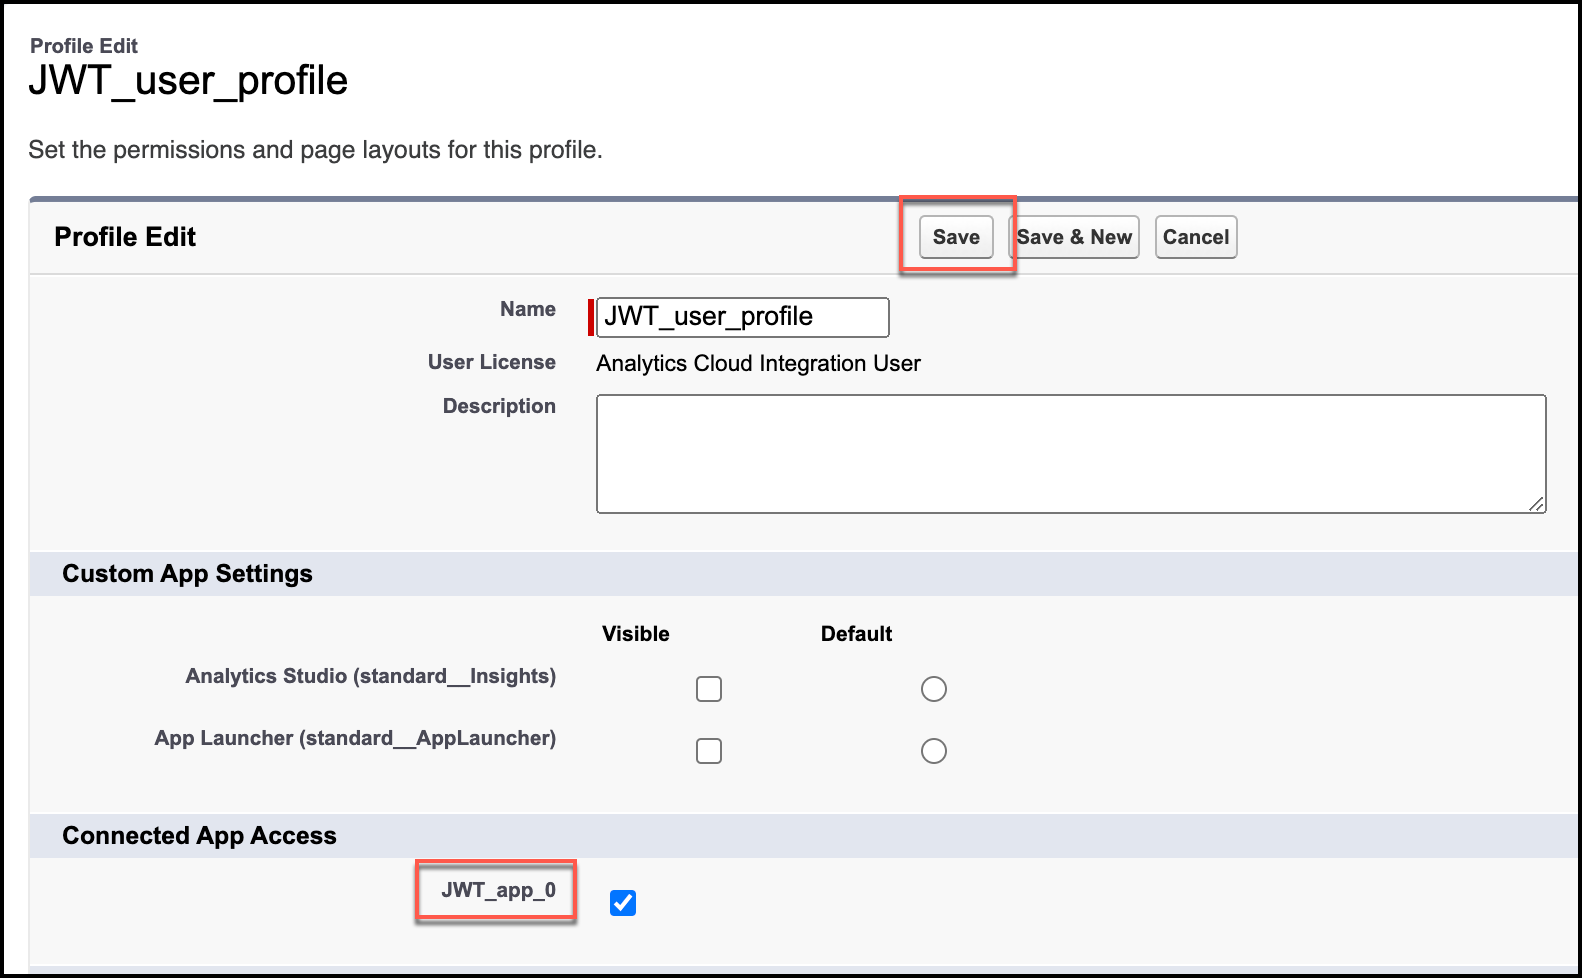Image resolution: width=1582 pixels, height=978 pixels.
Task: Set Analytics Studio as the default app
Action: tap(933, 689)
